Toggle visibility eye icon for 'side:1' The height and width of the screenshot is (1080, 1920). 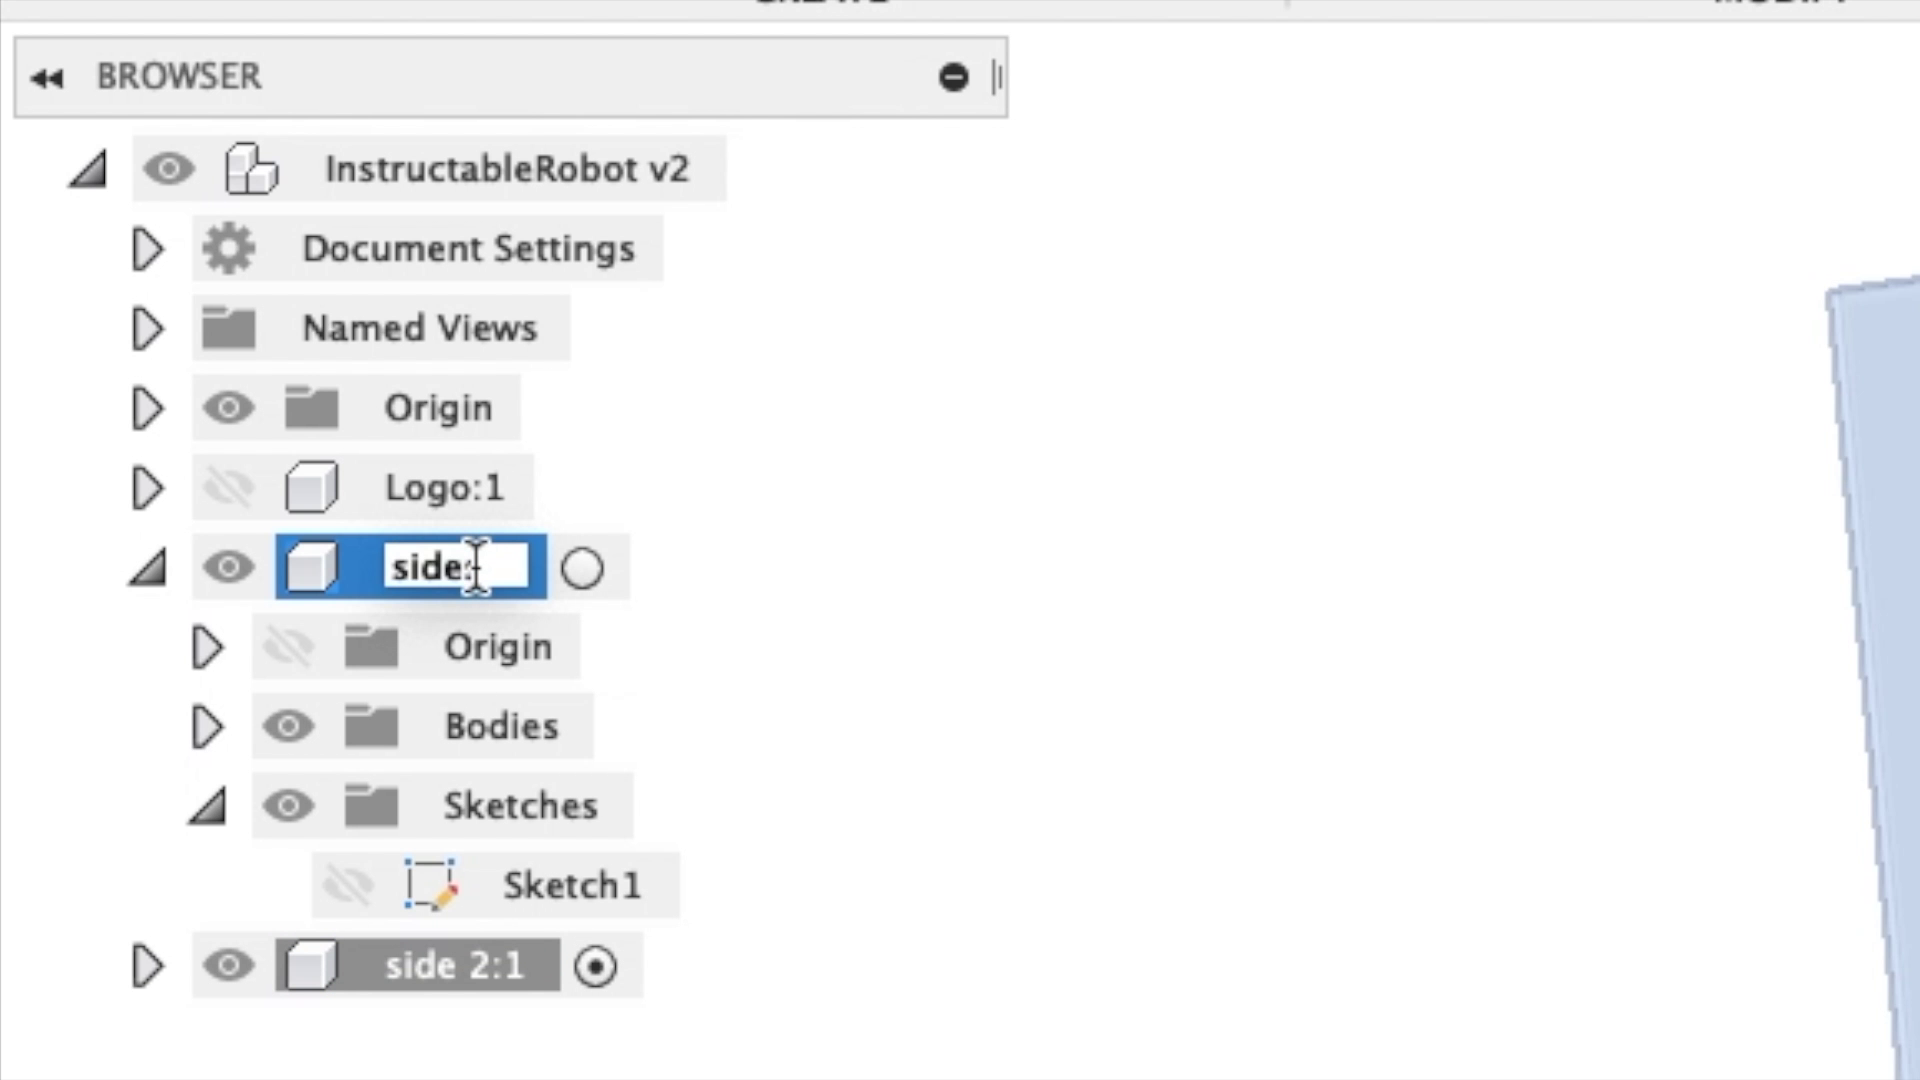click(x=229, y=566)
